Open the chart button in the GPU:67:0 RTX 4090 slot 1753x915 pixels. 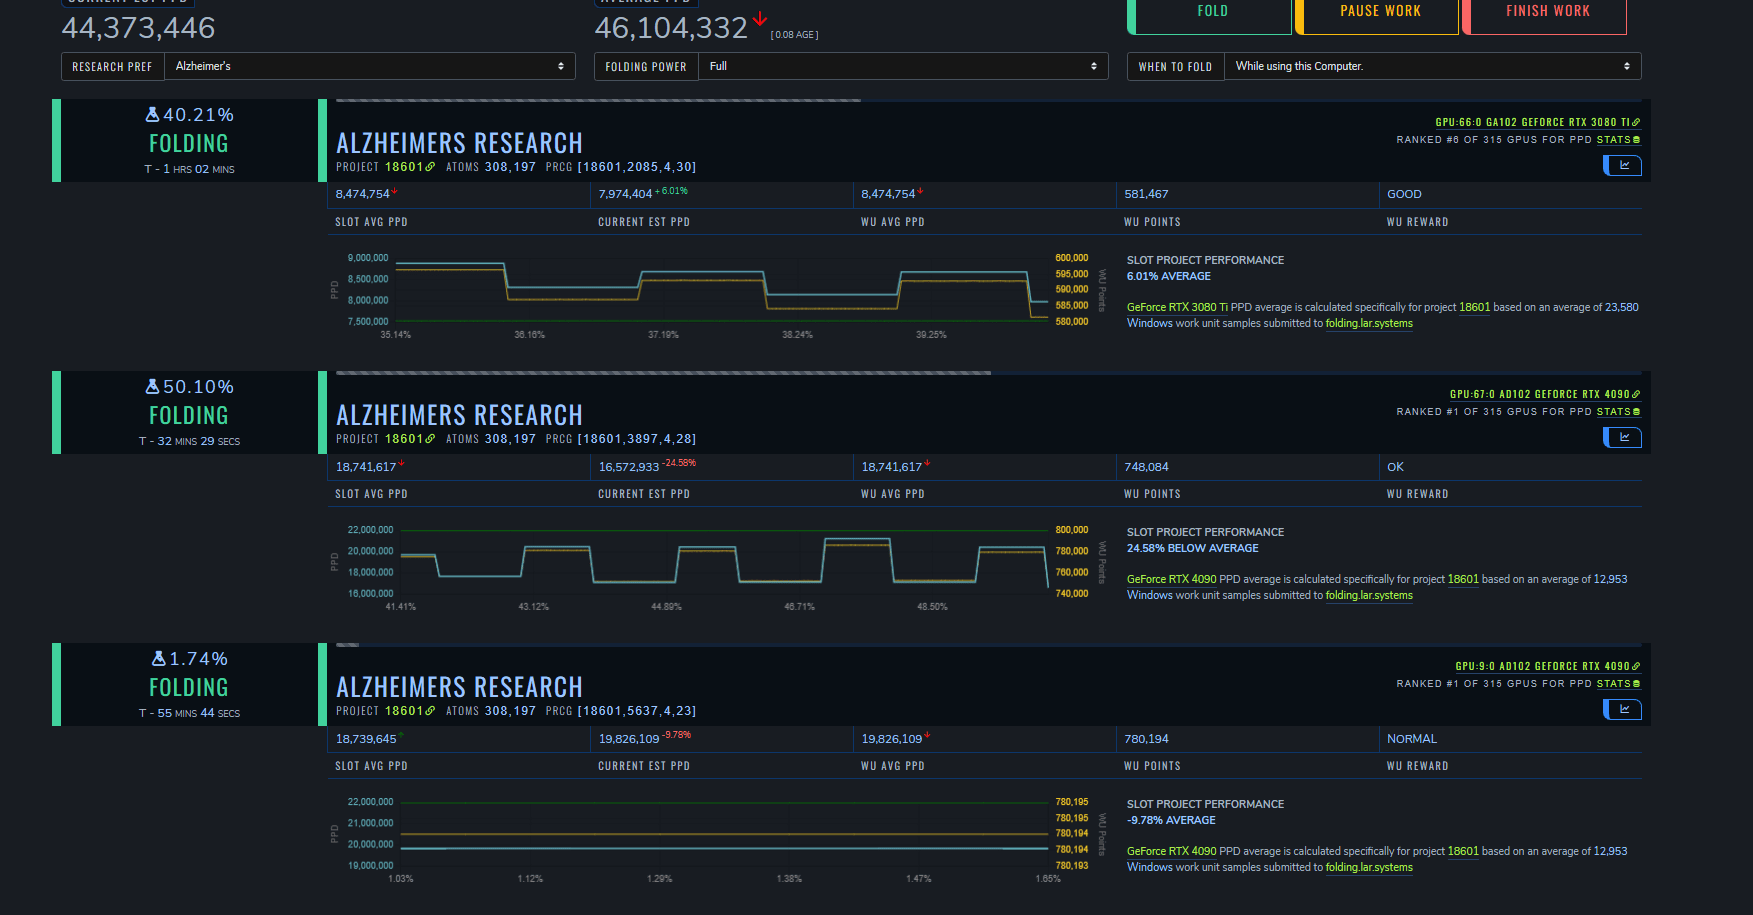(1623, 437)
